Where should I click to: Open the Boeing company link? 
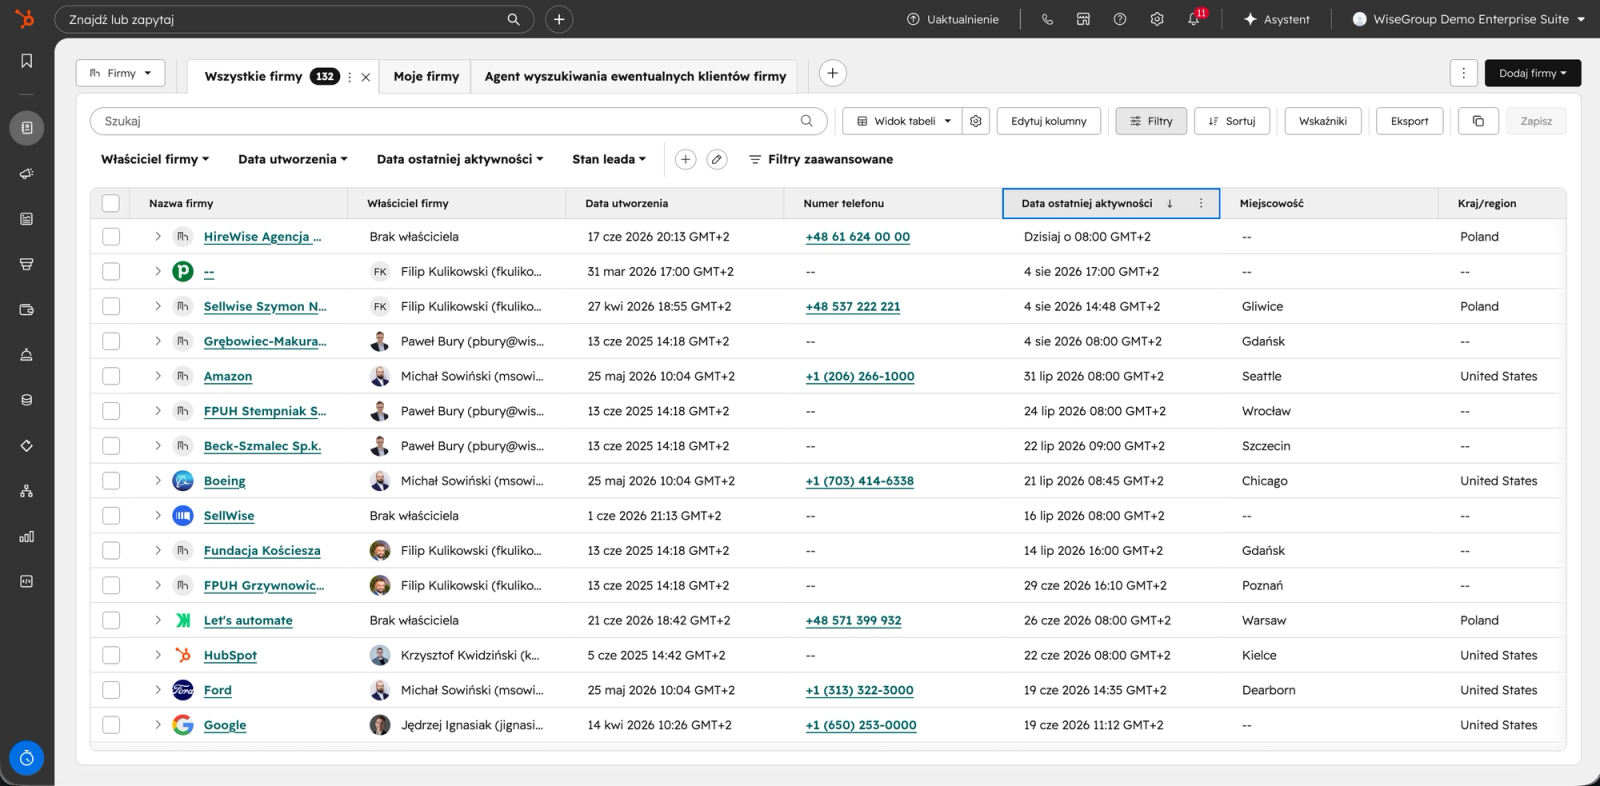[224, 481]
